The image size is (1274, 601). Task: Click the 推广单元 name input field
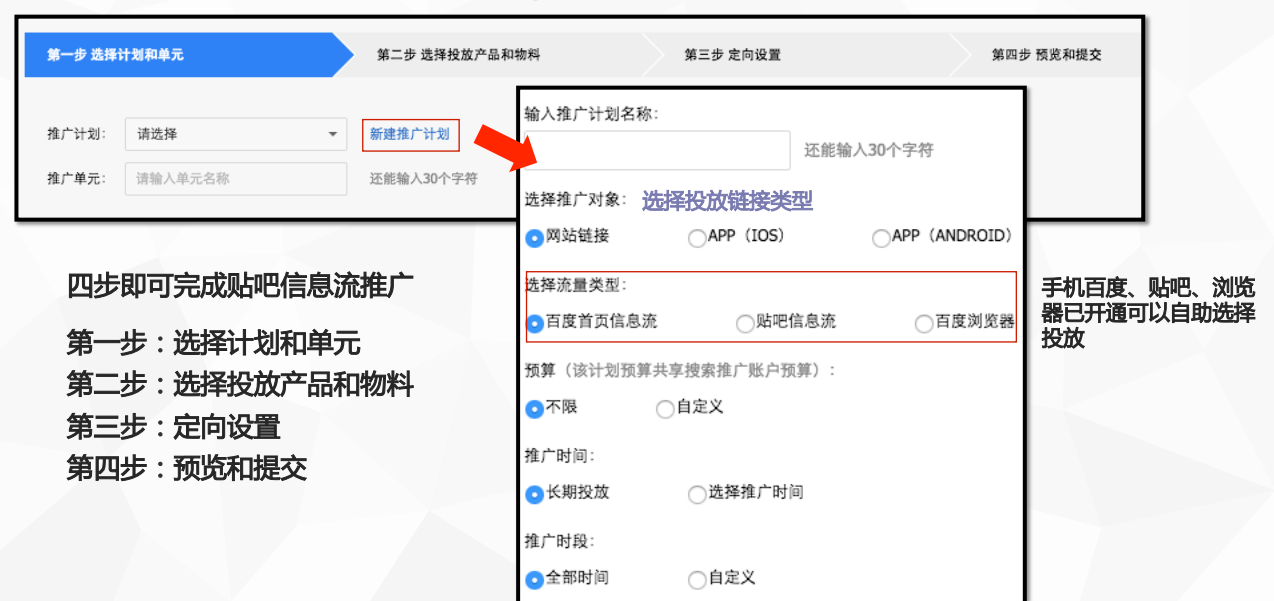236,179
